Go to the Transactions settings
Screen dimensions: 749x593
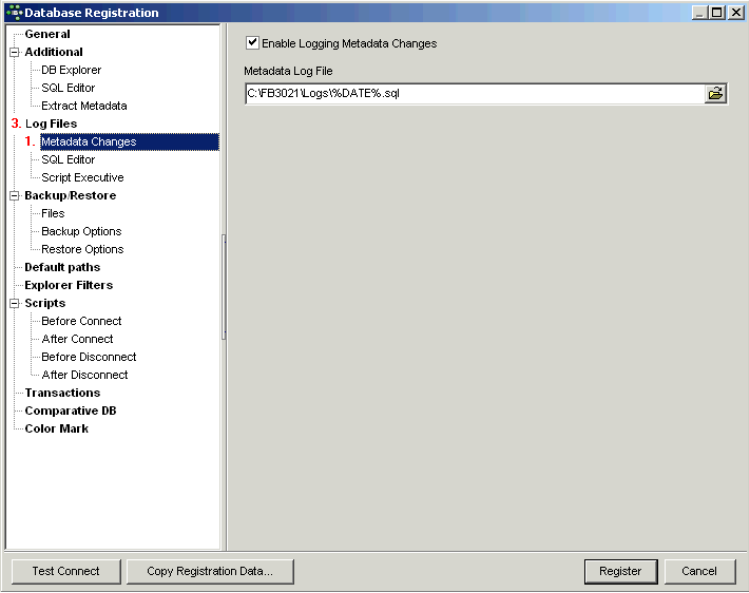coord(62,393)
